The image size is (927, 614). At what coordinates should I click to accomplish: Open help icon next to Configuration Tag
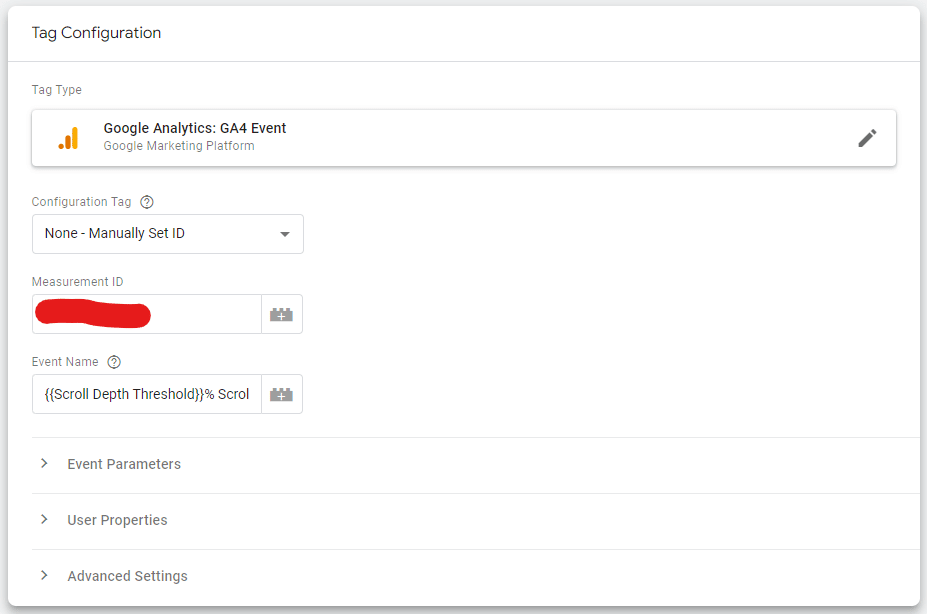click(147, 202)
